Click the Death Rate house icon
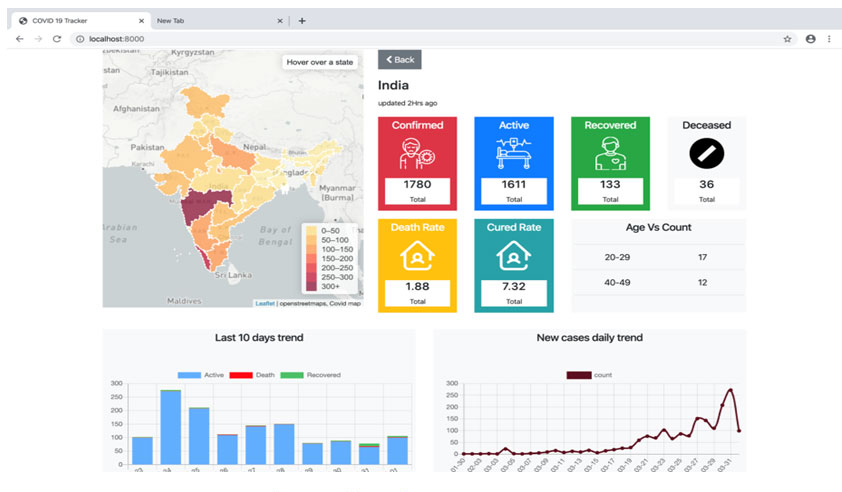Image resolution: width=842 pixels, height=492 pixels. [417, 257]
